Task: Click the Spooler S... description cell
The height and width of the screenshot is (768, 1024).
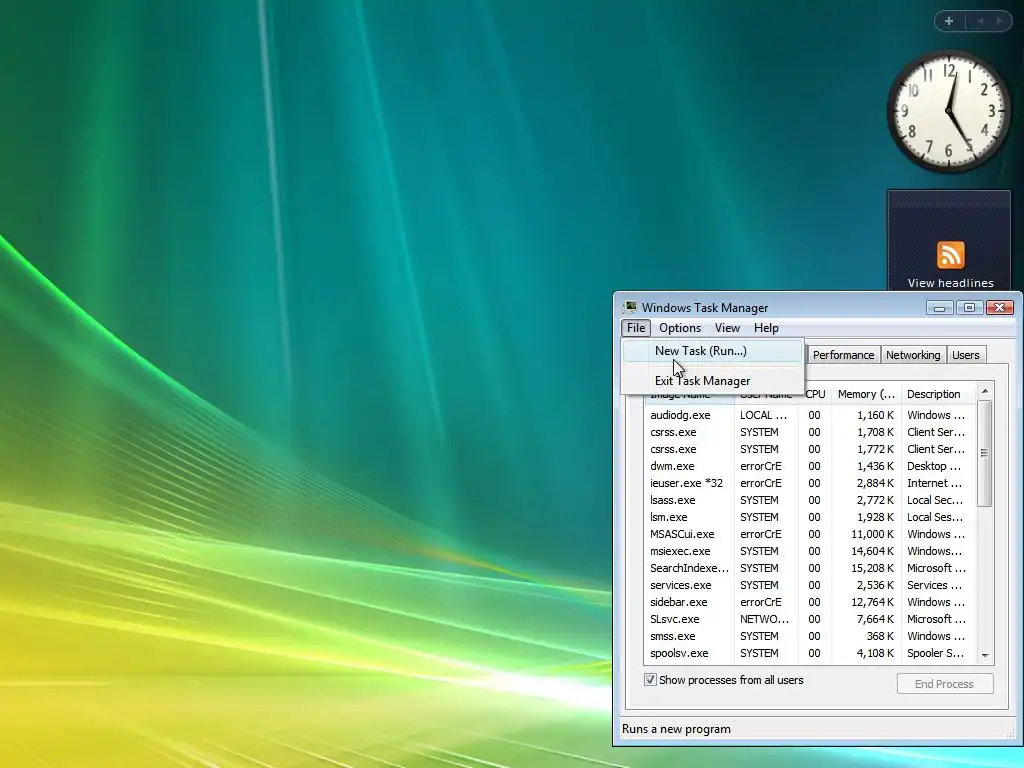Action: point(935,652)
